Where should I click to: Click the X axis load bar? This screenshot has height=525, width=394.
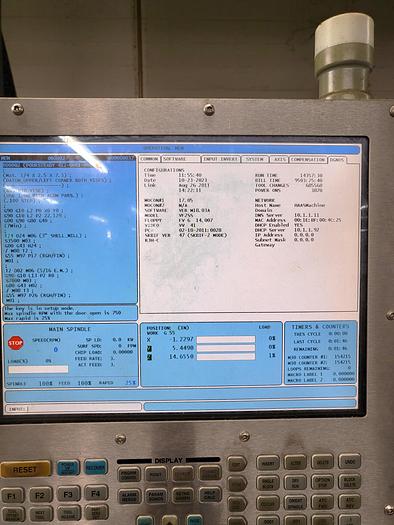click(x=226, y=340)
